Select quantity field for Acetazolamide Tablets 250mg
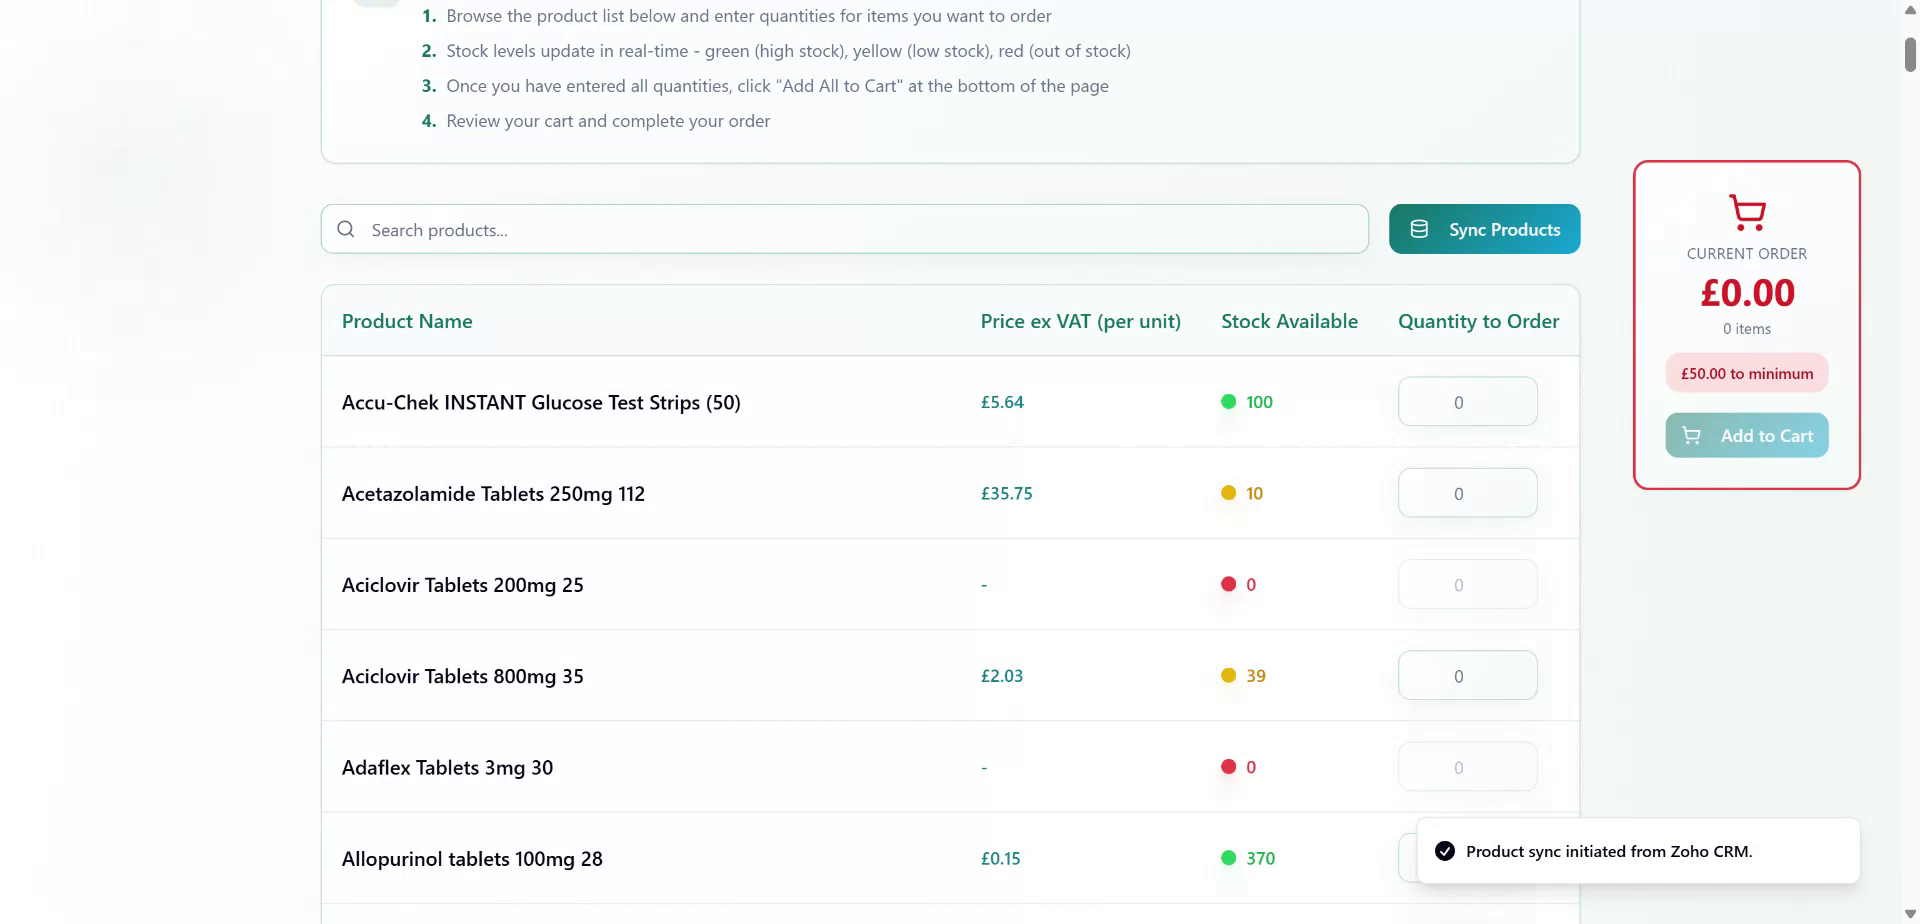 point(1466,493)
